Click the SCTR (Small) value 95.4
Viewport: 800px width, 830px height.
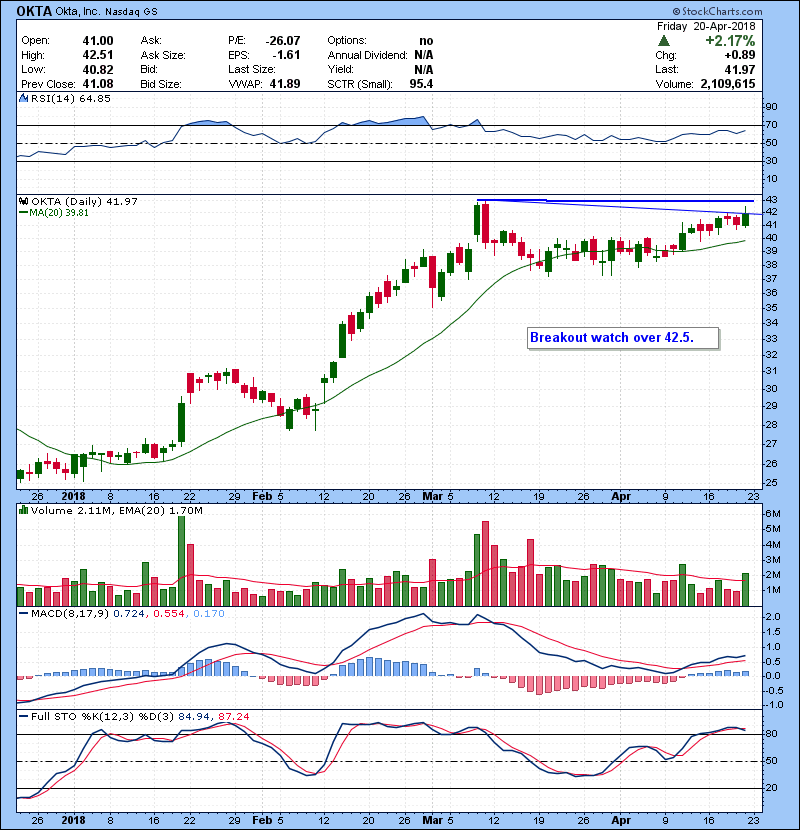(421, 84)
